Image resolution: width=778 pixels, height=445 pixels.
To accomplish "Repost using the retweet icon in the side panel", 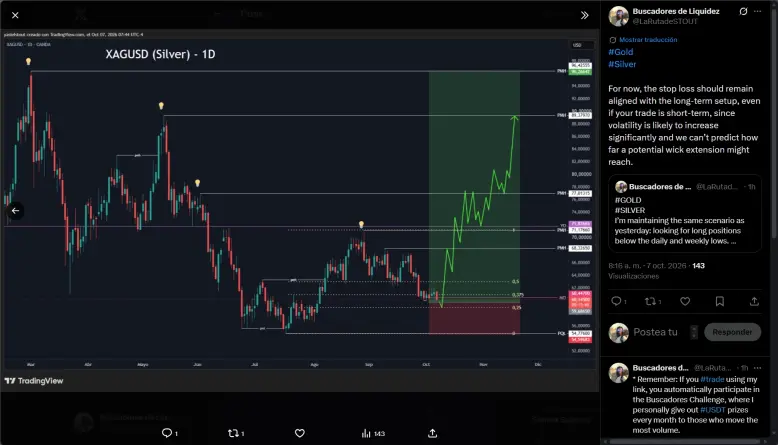I will click(650, 301).
